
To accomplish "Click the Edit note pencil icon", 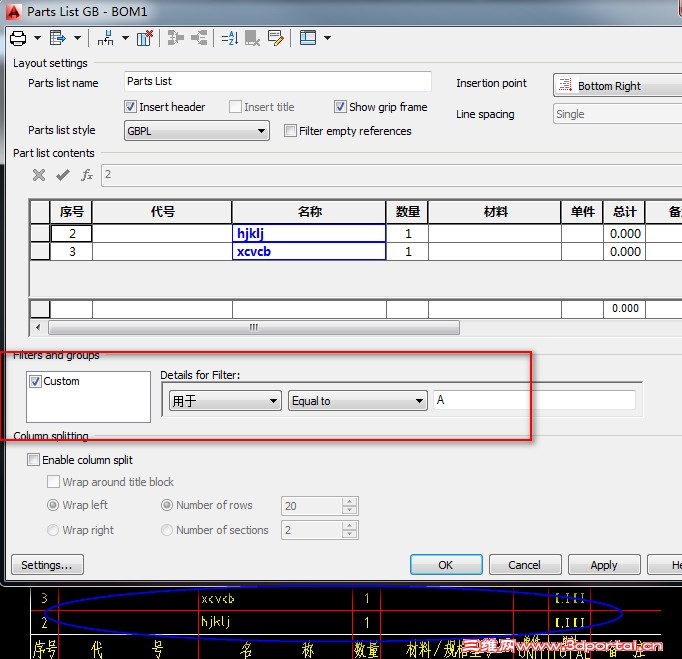I will tap(276, 38).
